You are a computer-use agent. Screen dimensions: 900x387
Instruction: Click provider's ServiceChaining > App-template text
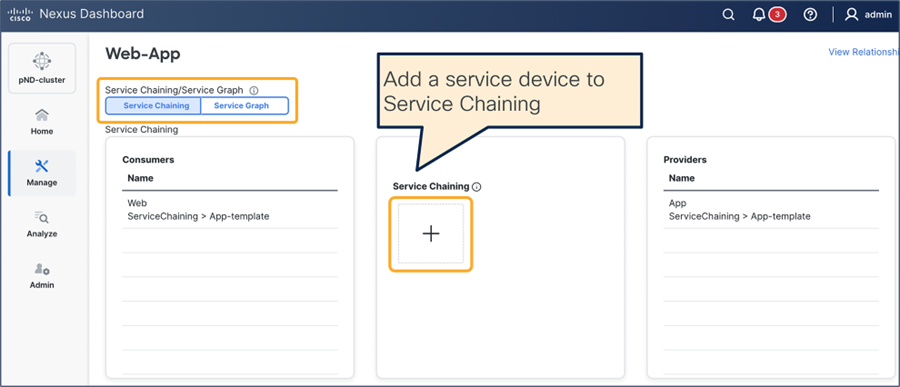click(x=739, y=216)
